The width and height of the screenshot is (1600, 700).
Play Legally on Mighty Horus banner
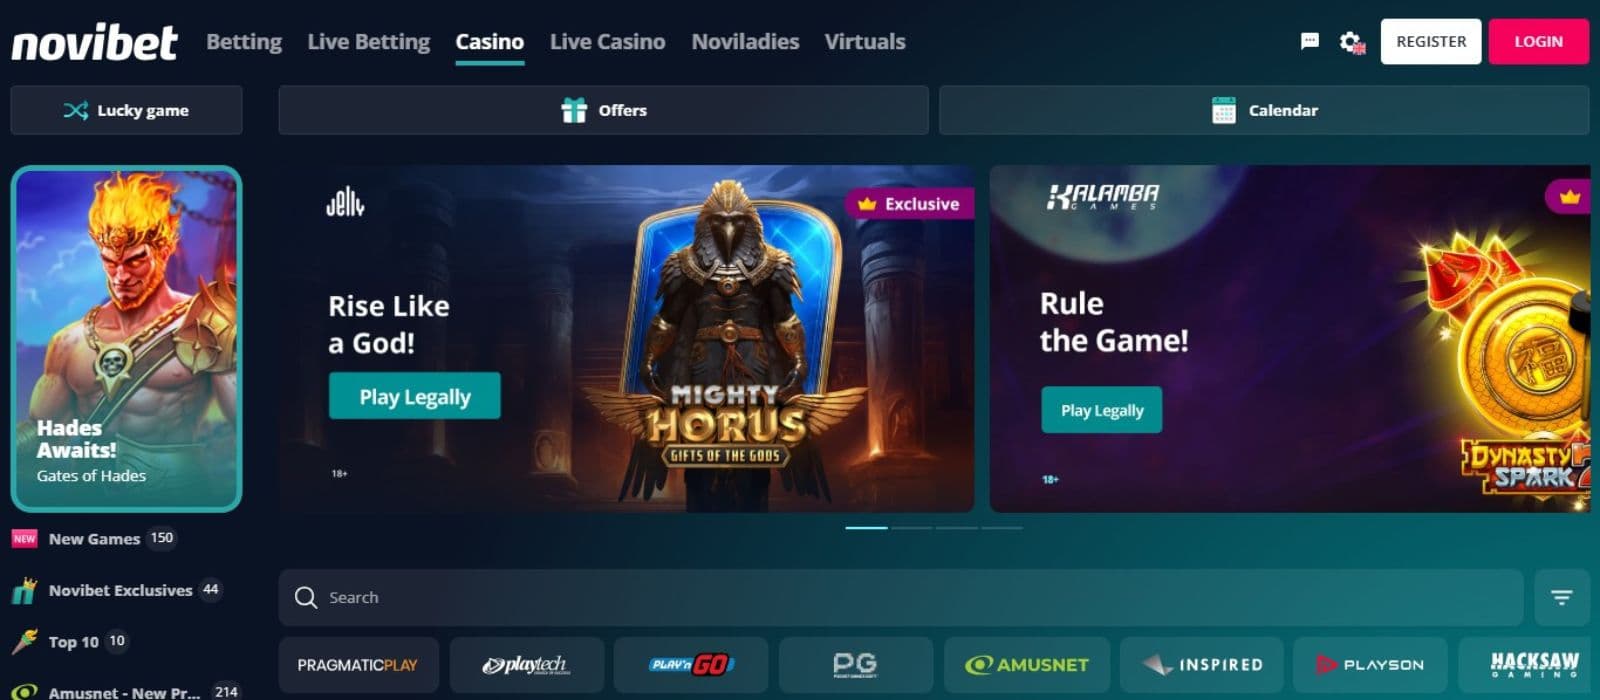click(415, 396)
